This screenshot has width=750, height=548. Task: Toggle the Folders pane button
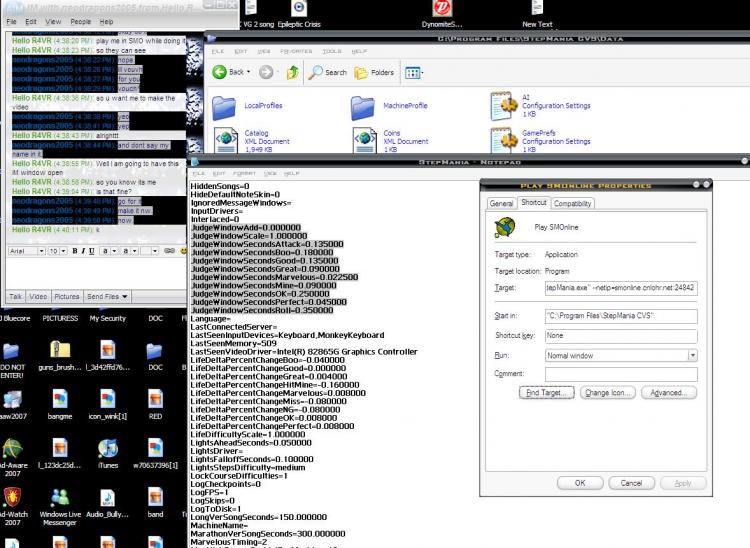375,73
